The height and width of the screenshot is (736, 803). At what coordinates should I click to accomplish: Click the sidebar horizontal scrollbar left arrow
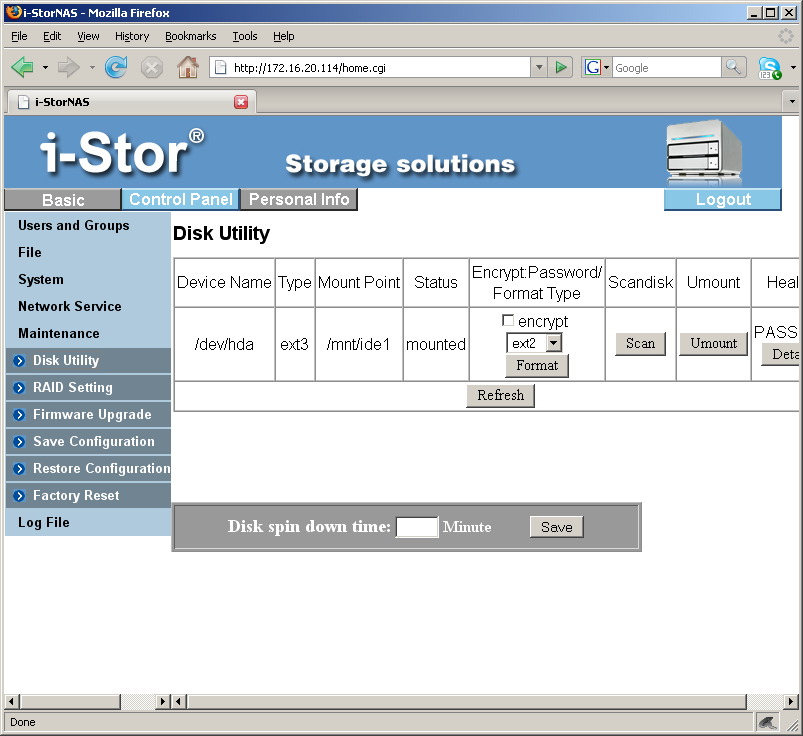12,701
